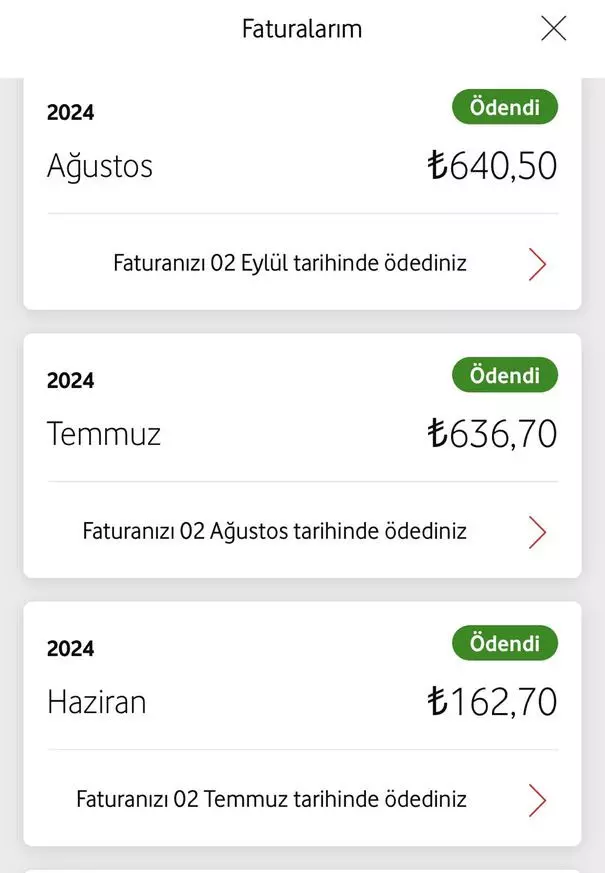Screen dimensions: 605x873
Task: Click the lira amount ₺162,70
Action: 493,701
